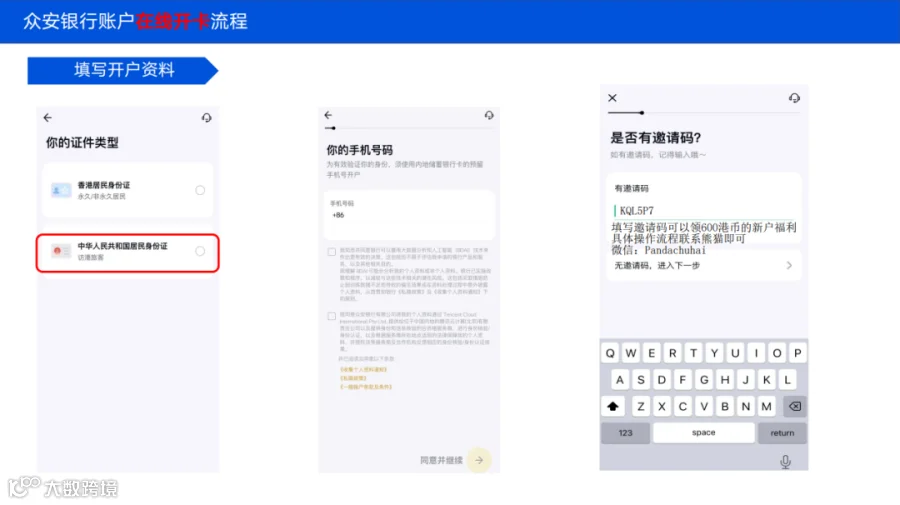Viewport: 900px width, 505px height.
Task: Close the invitation code screen with X
Action: pyautogui.click(x=612, y=98)
